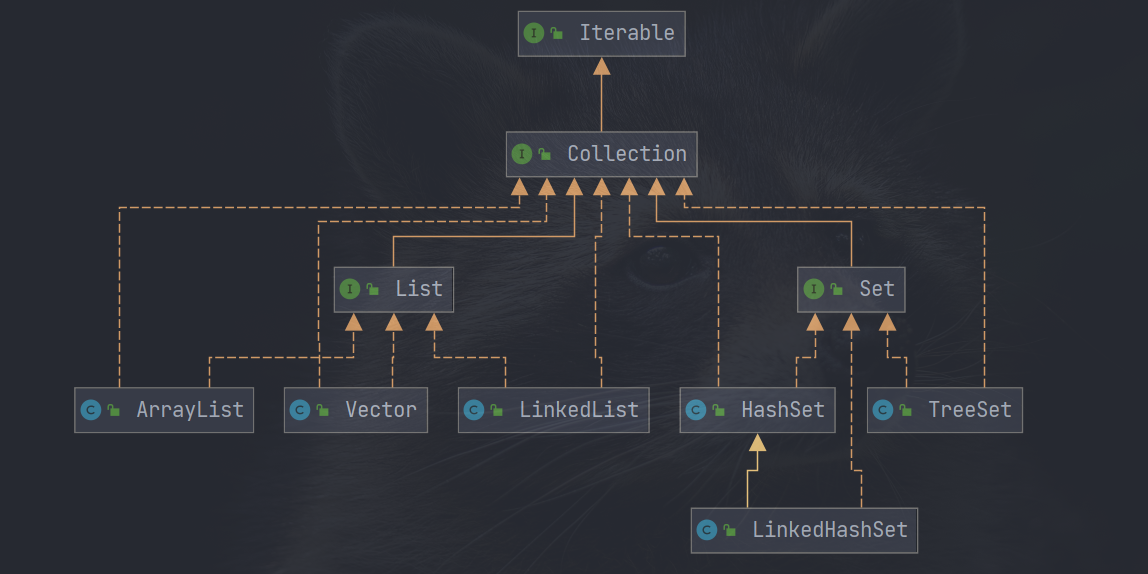
Task: Select the ArrayList class name
Action: 189,410
